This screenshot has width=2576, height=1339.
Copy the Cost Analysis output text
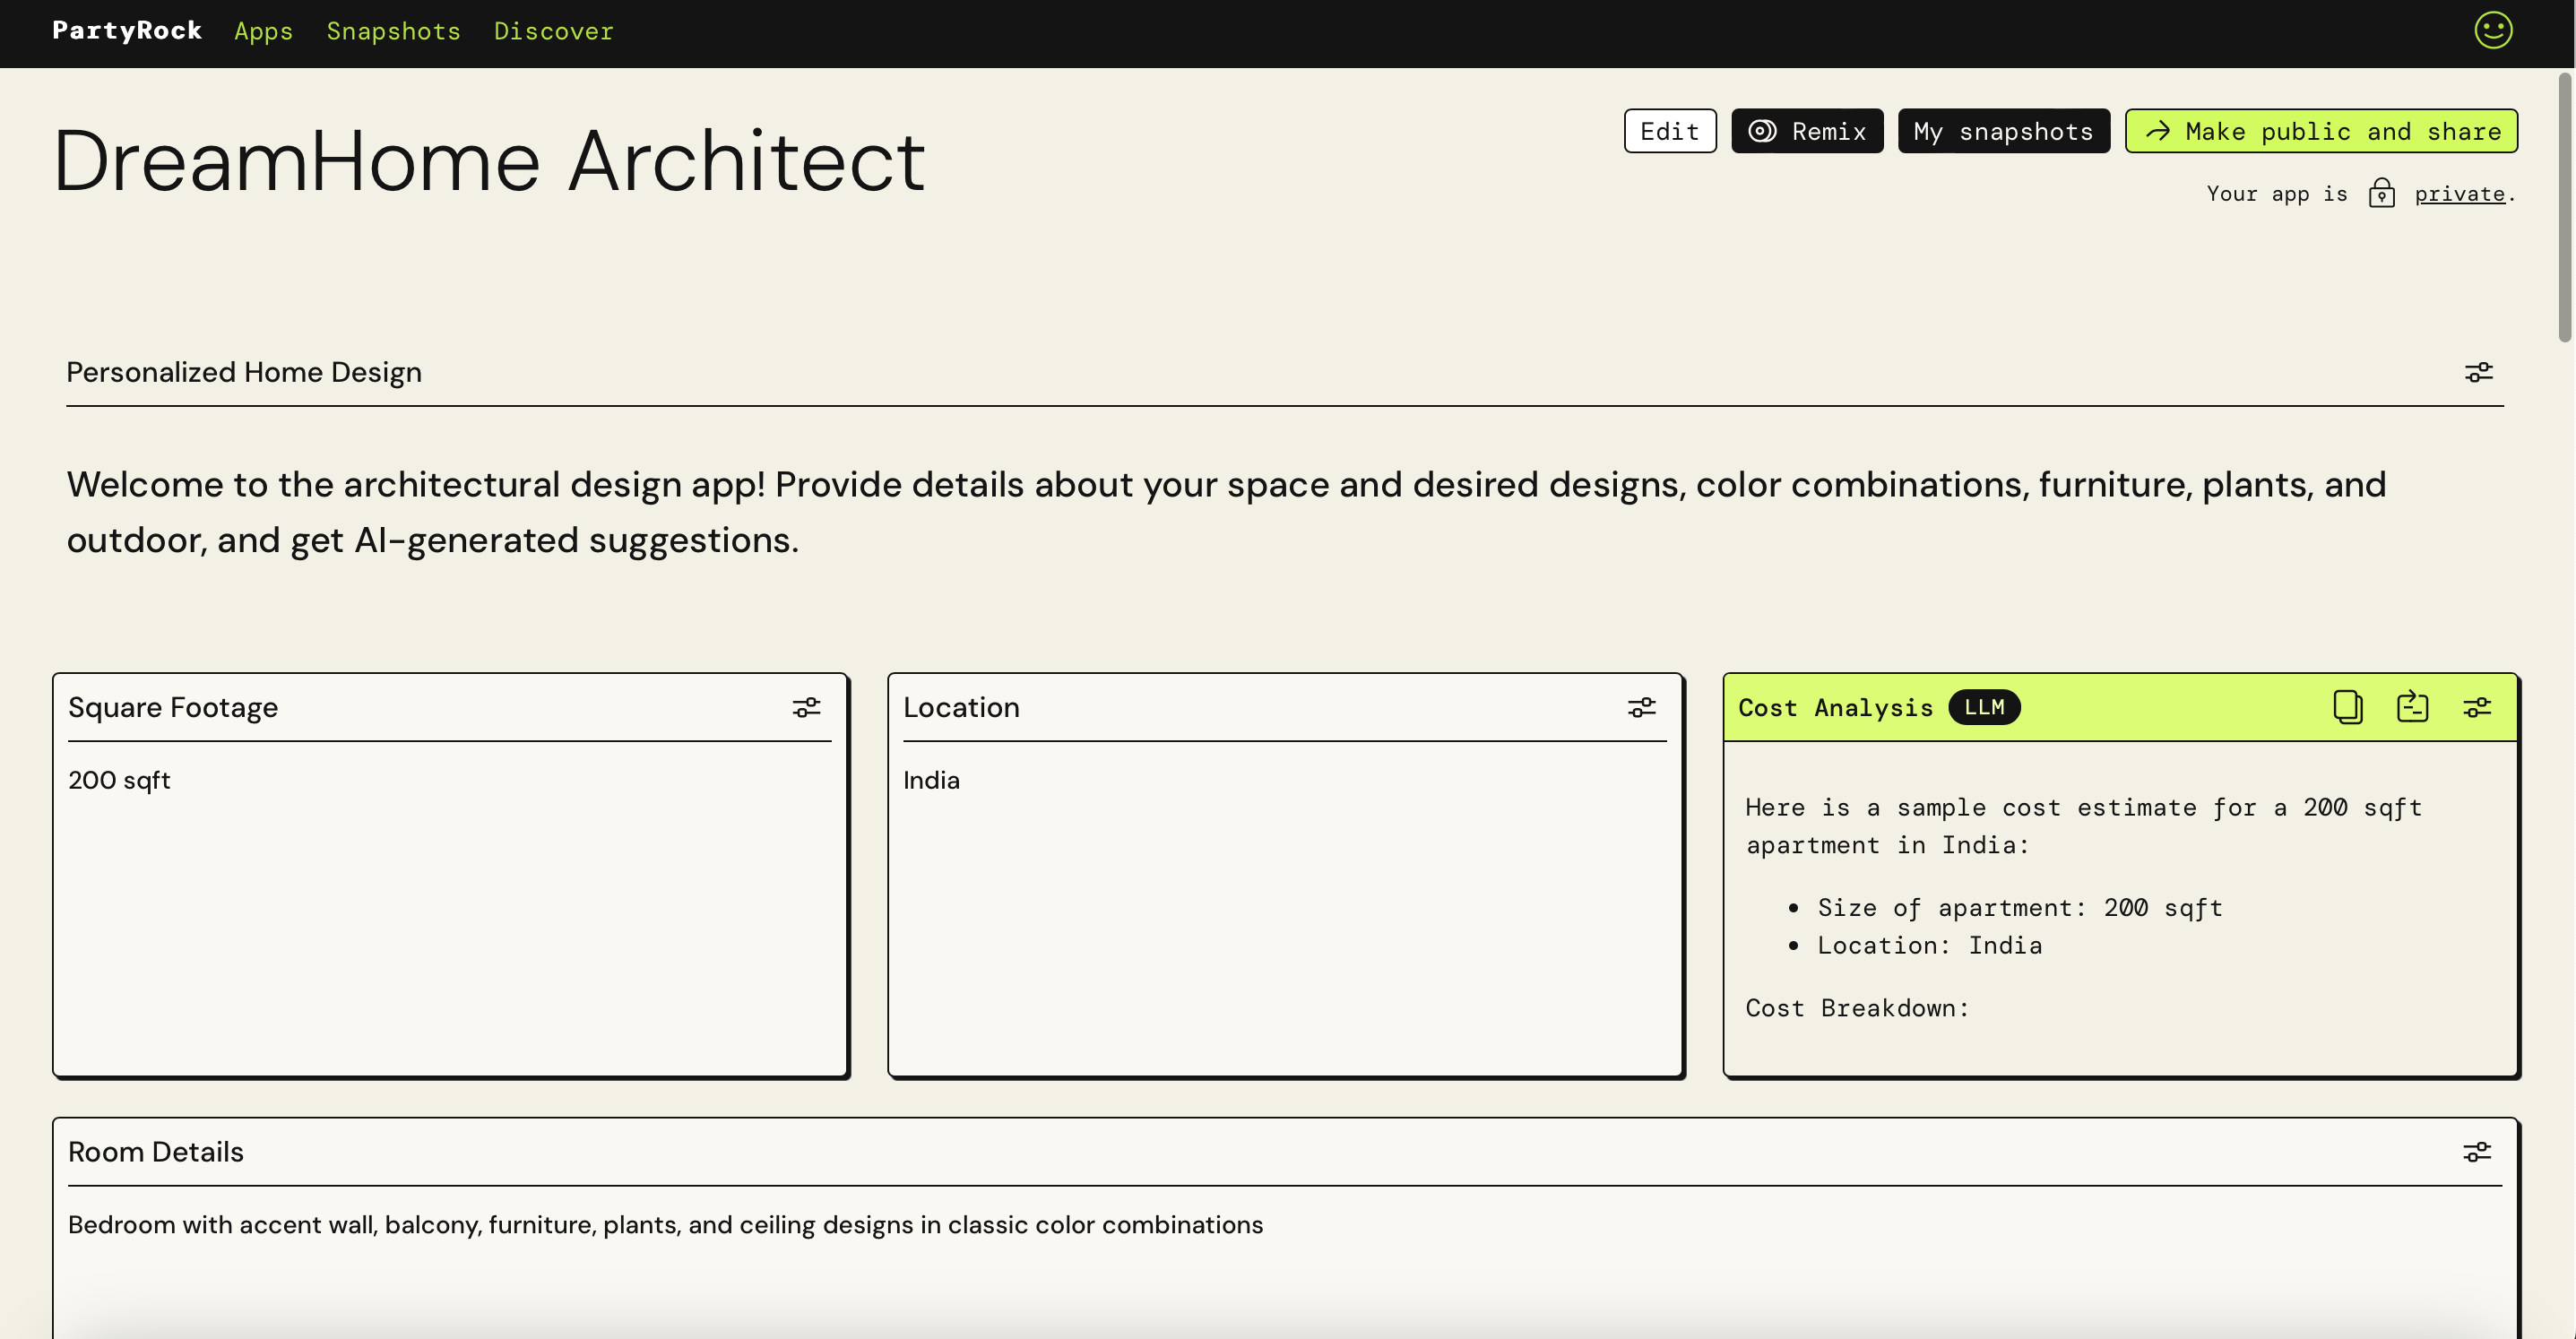(2347, 707)
